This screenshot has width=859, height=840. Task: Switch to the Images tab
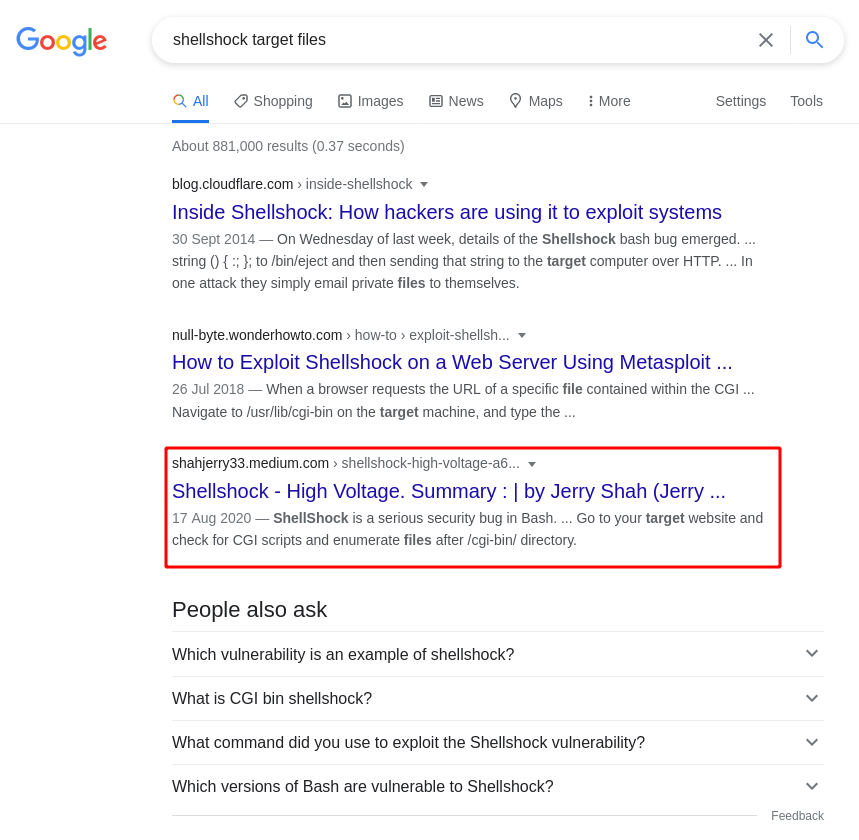(371, 101)
